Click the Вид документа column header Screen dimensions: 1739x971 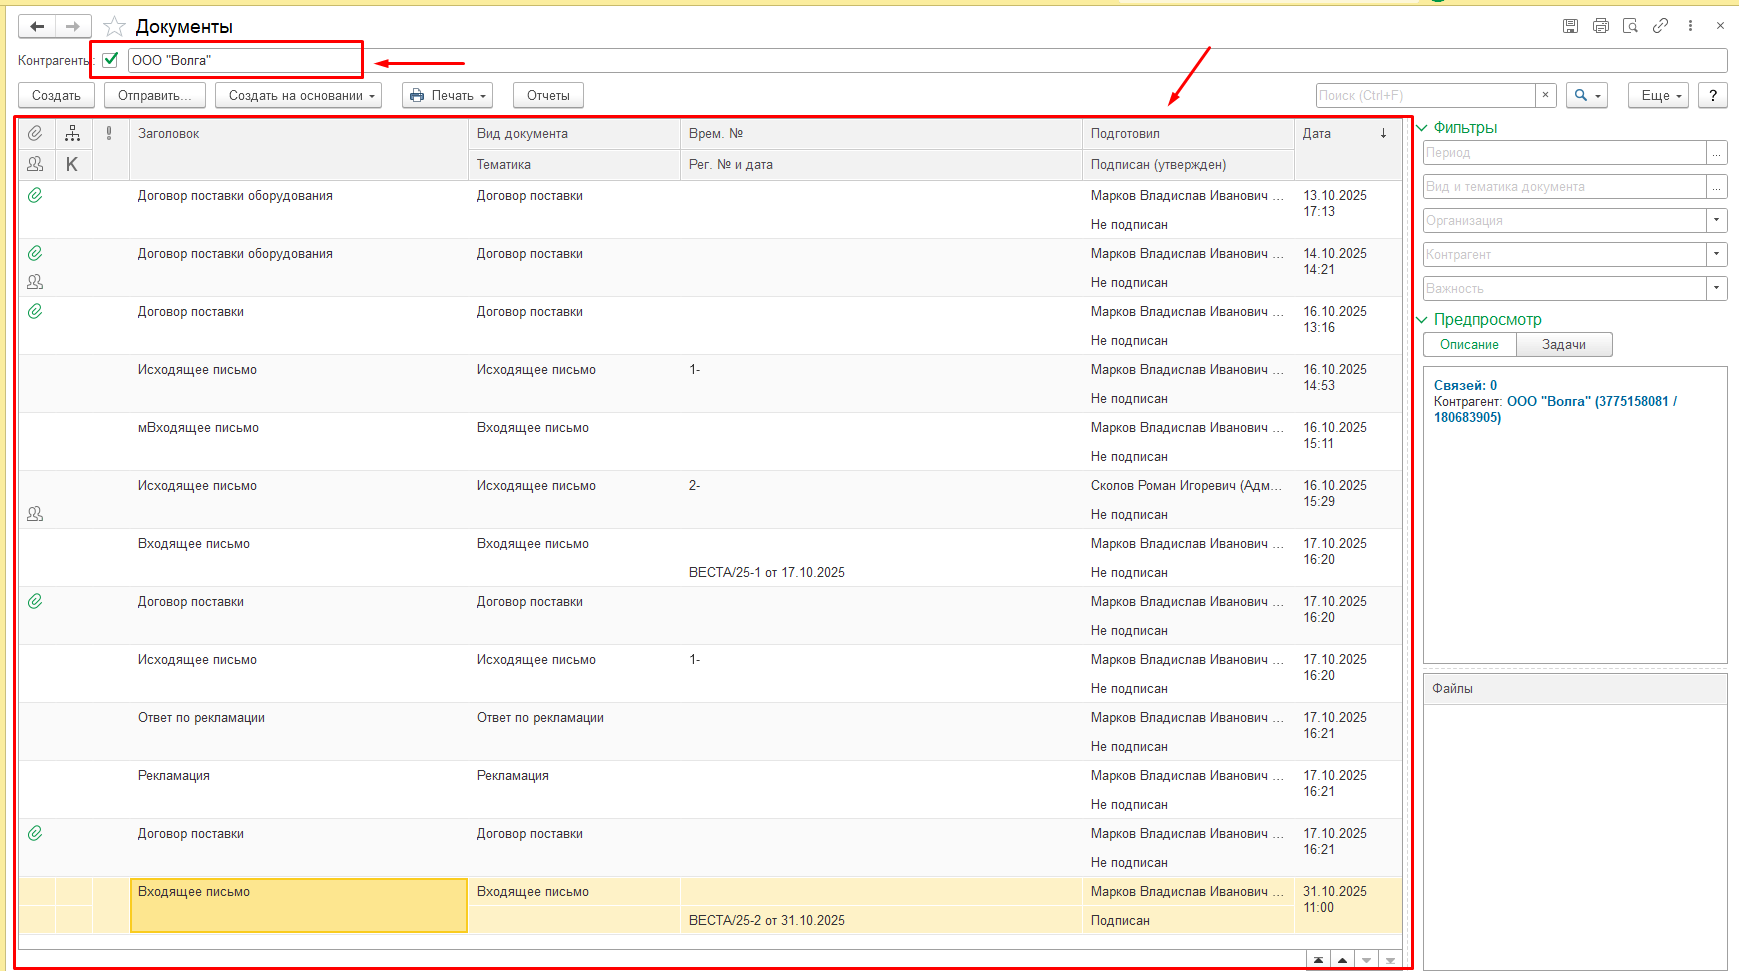pos(574,133)
